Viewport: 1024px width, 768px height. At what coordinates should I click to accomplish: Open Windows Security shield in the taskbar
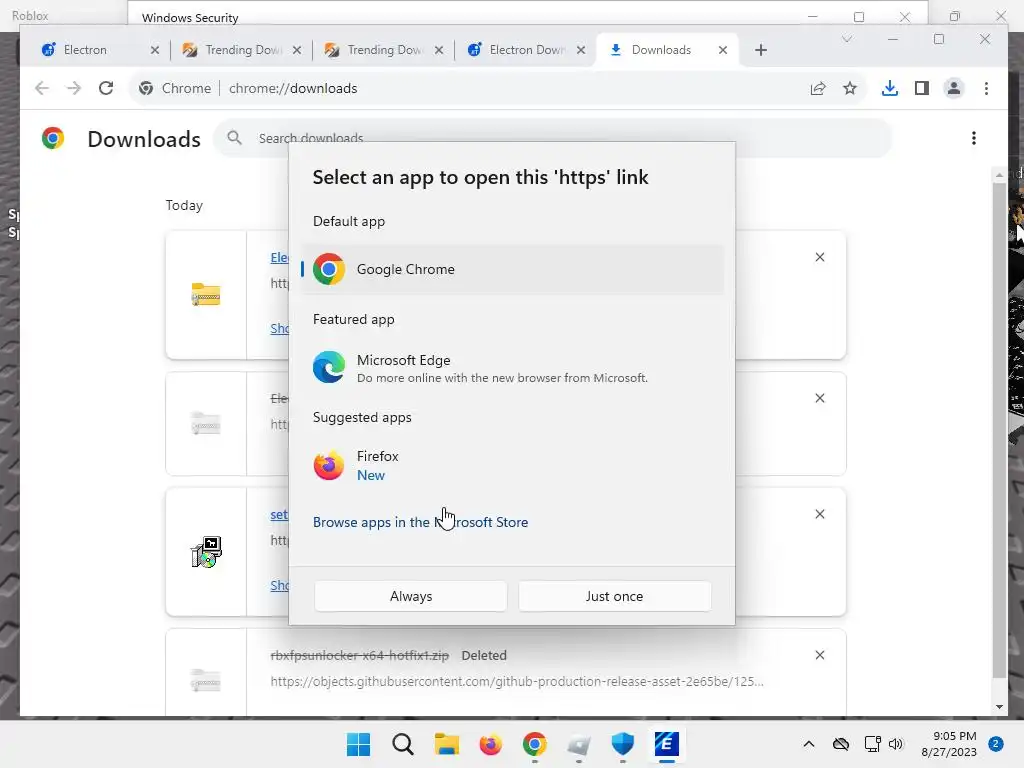point(622,744)
